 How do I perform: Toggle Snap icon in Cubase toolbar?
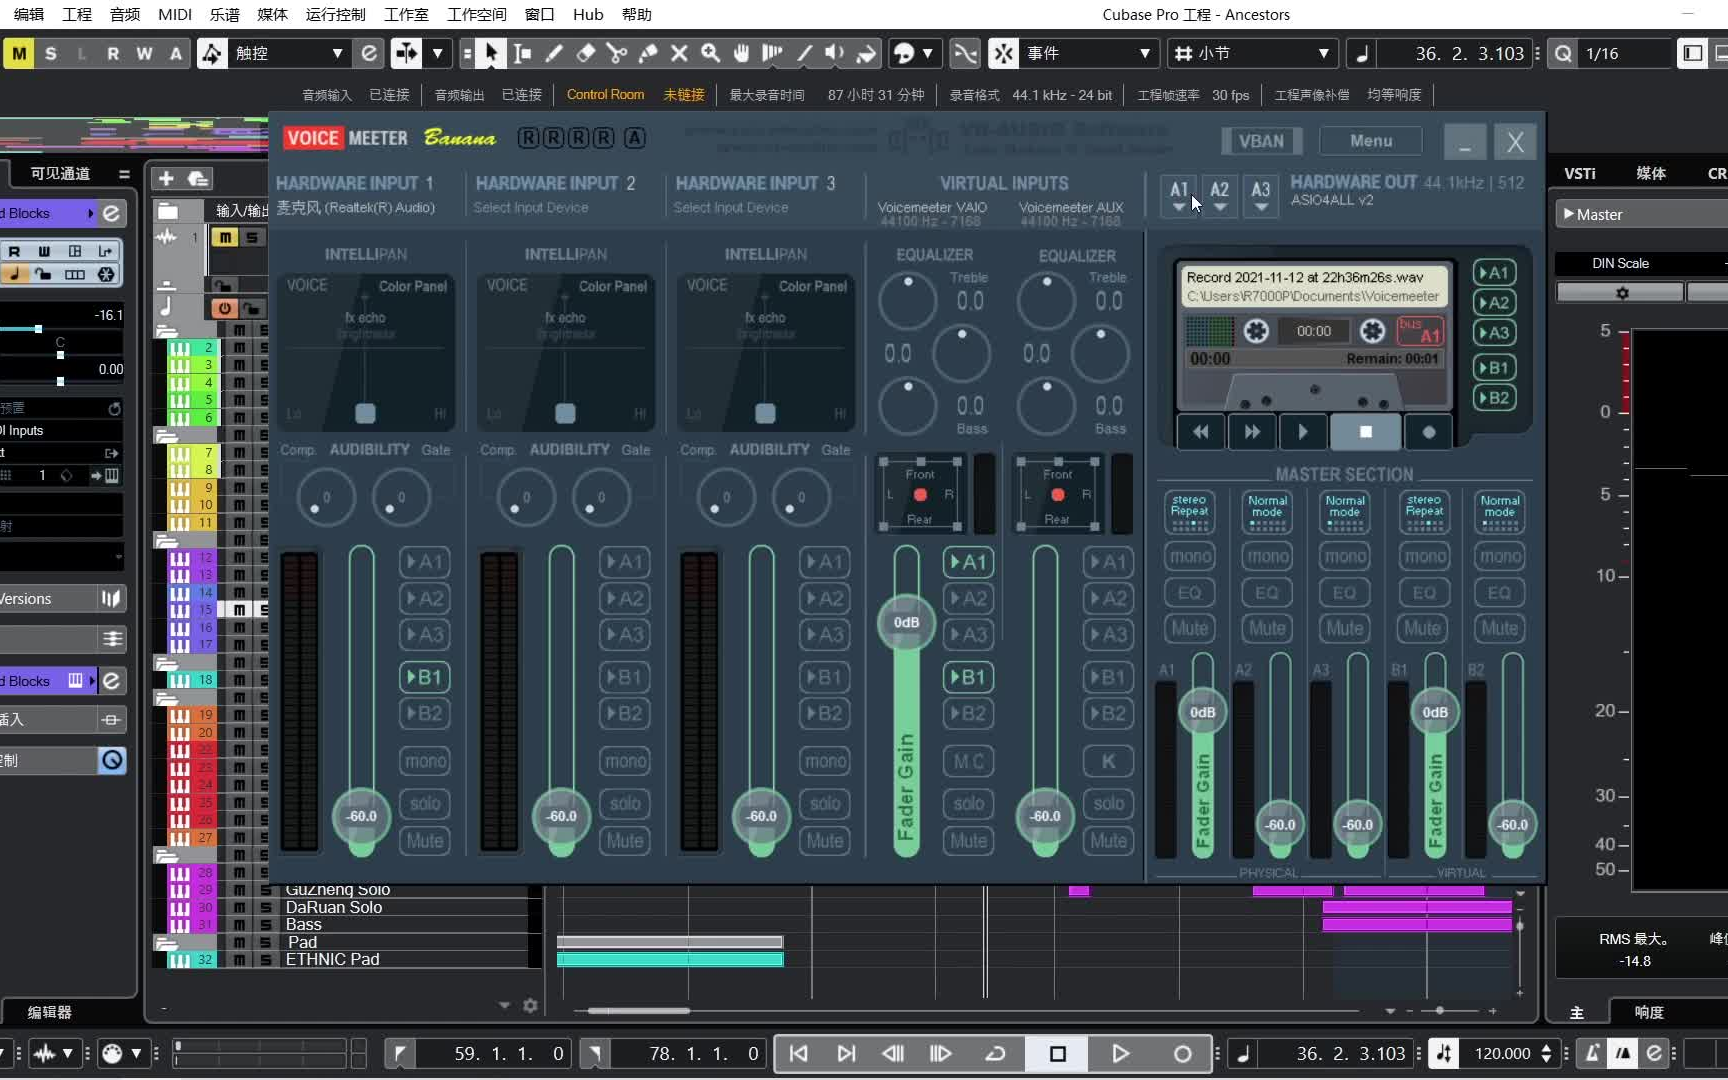click(x=1003, y=53)
